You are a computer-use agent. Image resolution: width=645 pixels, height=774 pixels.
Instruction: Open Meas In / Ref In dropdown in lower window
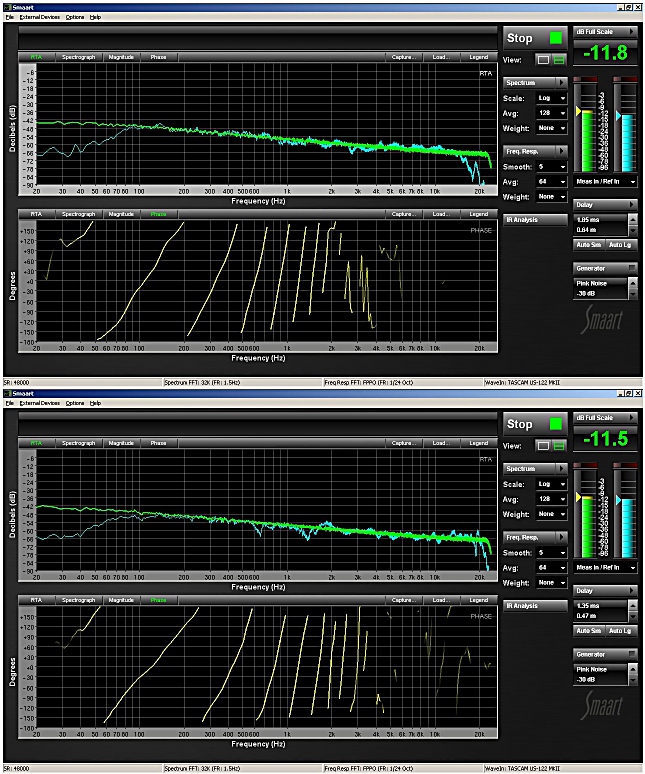click(606, 568)
